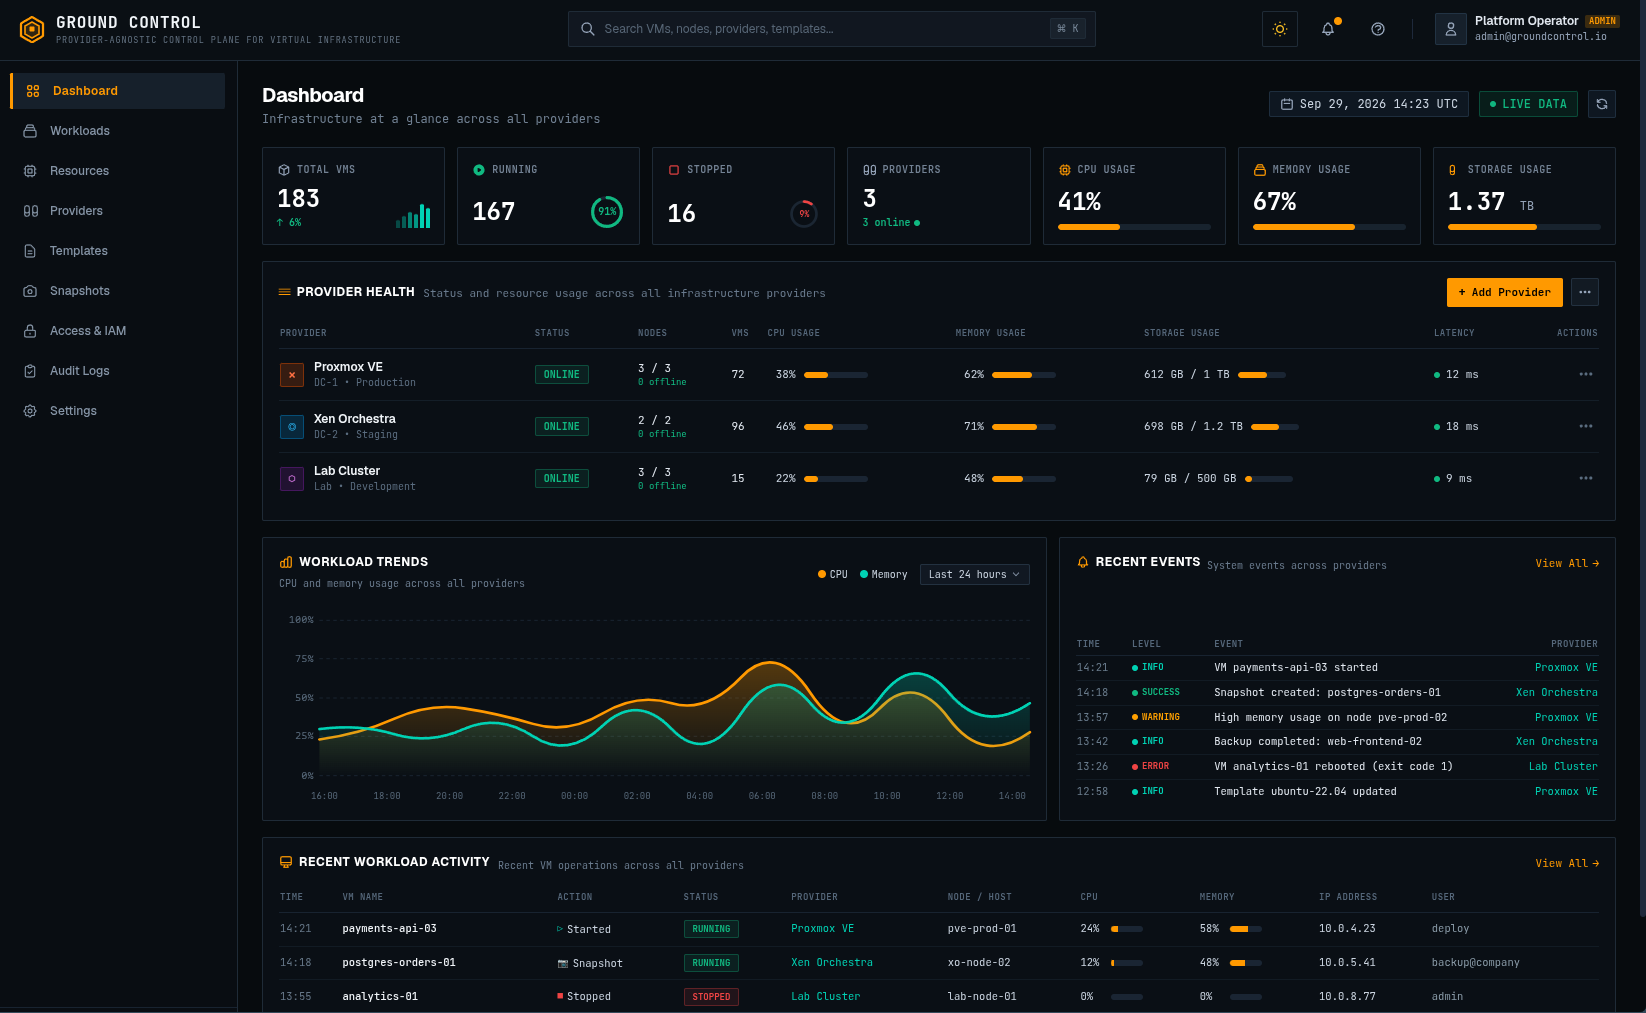Open Proxmox VE row actions menu
This screenshot has width=1646, height=1013.
point(1585,374)
